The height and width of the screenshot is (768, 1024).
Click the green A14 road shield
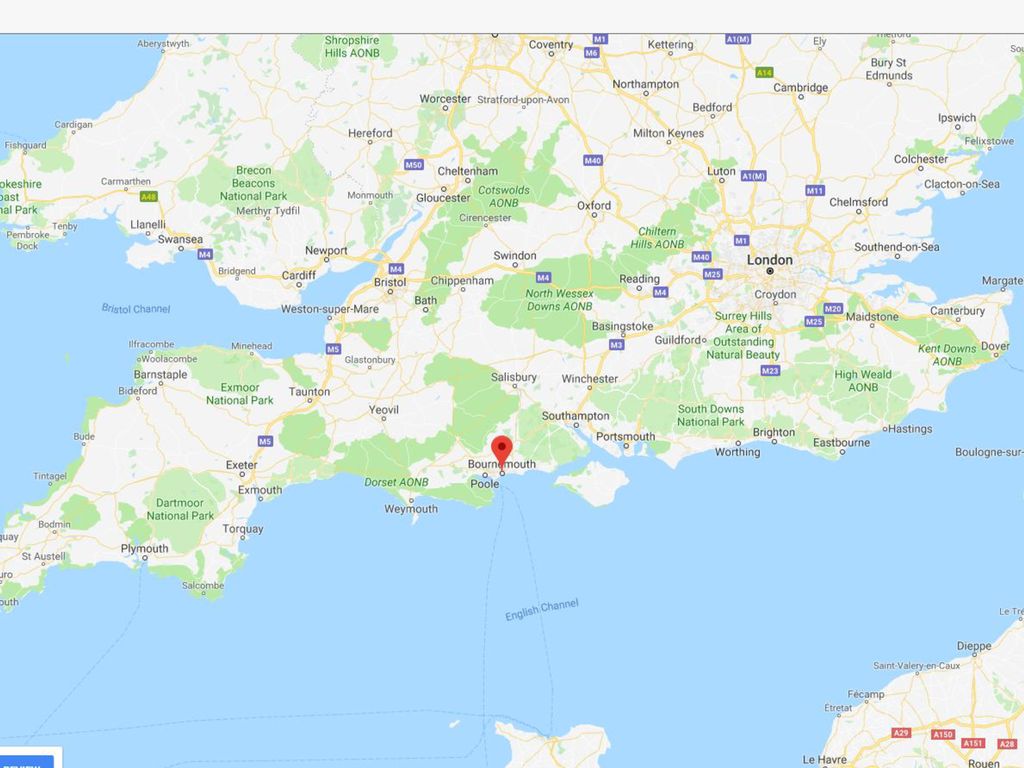tap(764, 72)
